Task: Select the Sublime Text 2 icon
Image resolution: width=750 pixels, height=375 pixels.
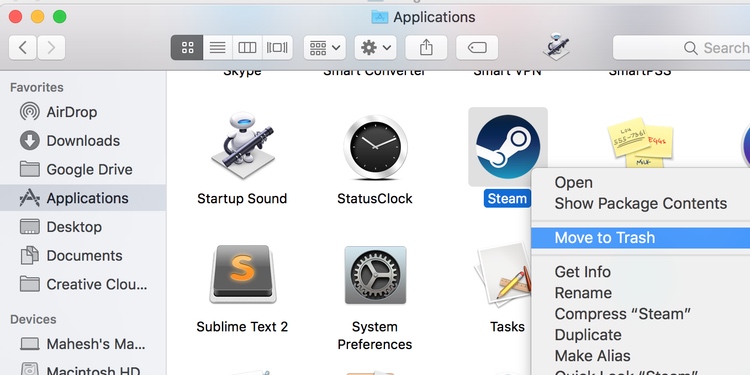Action: coord(243,274)
